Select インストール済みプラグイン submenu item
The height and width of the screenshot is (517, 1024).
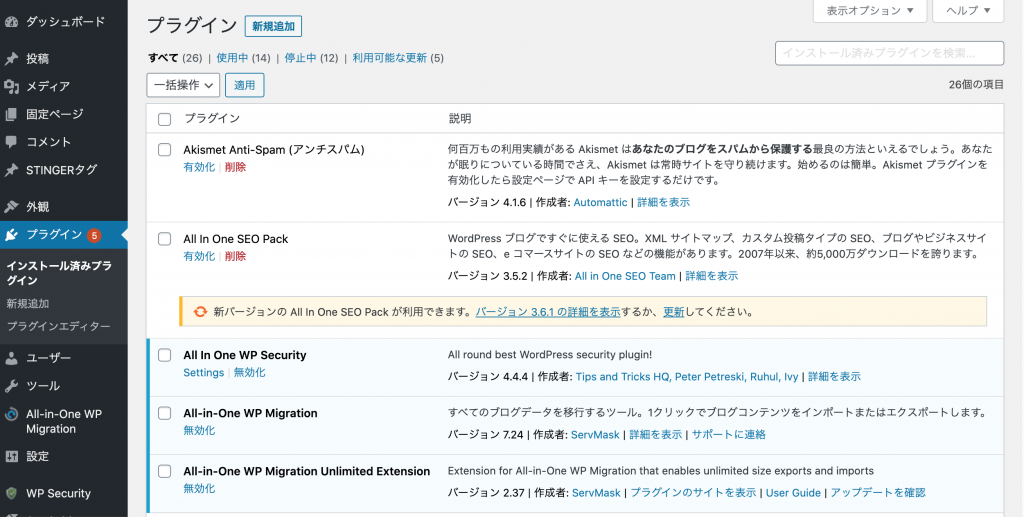pos(59,273)
